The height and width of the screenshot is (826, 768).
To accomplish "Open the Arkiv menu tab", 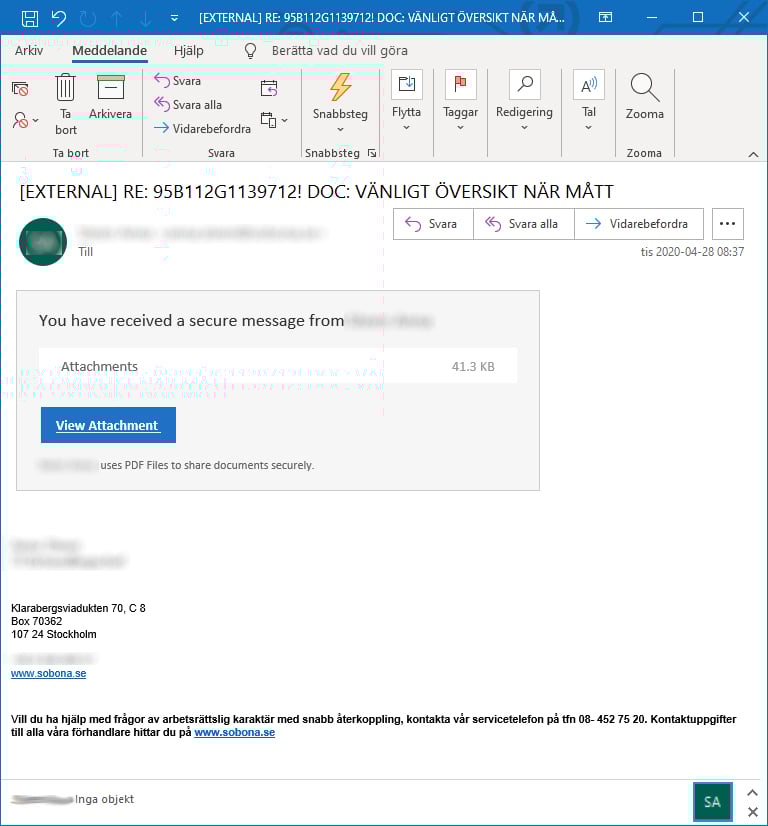I will coord(28,51).
